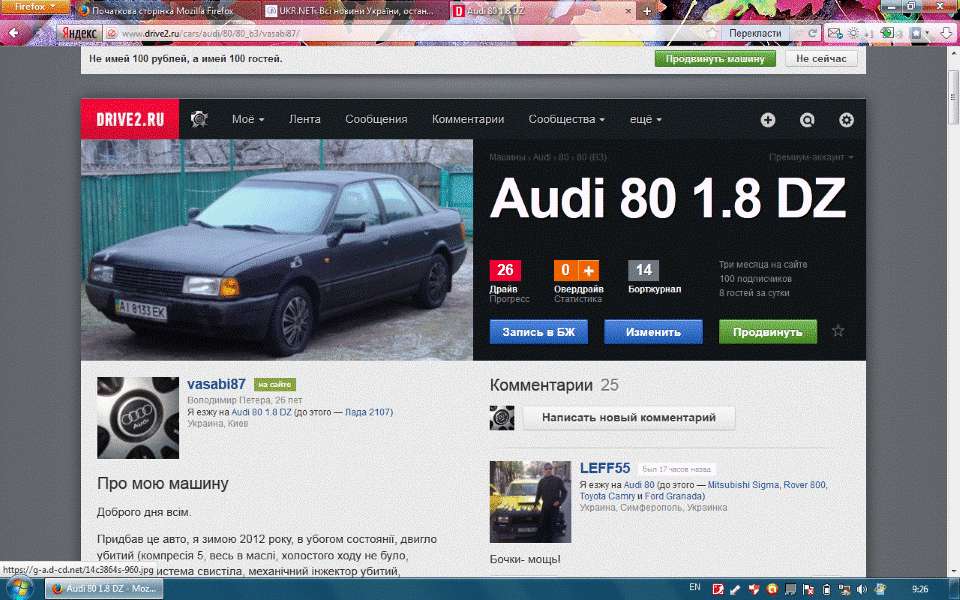Click the bookmark star in address bar
Screen dimensions: 960x600
(x=711, y=33)
